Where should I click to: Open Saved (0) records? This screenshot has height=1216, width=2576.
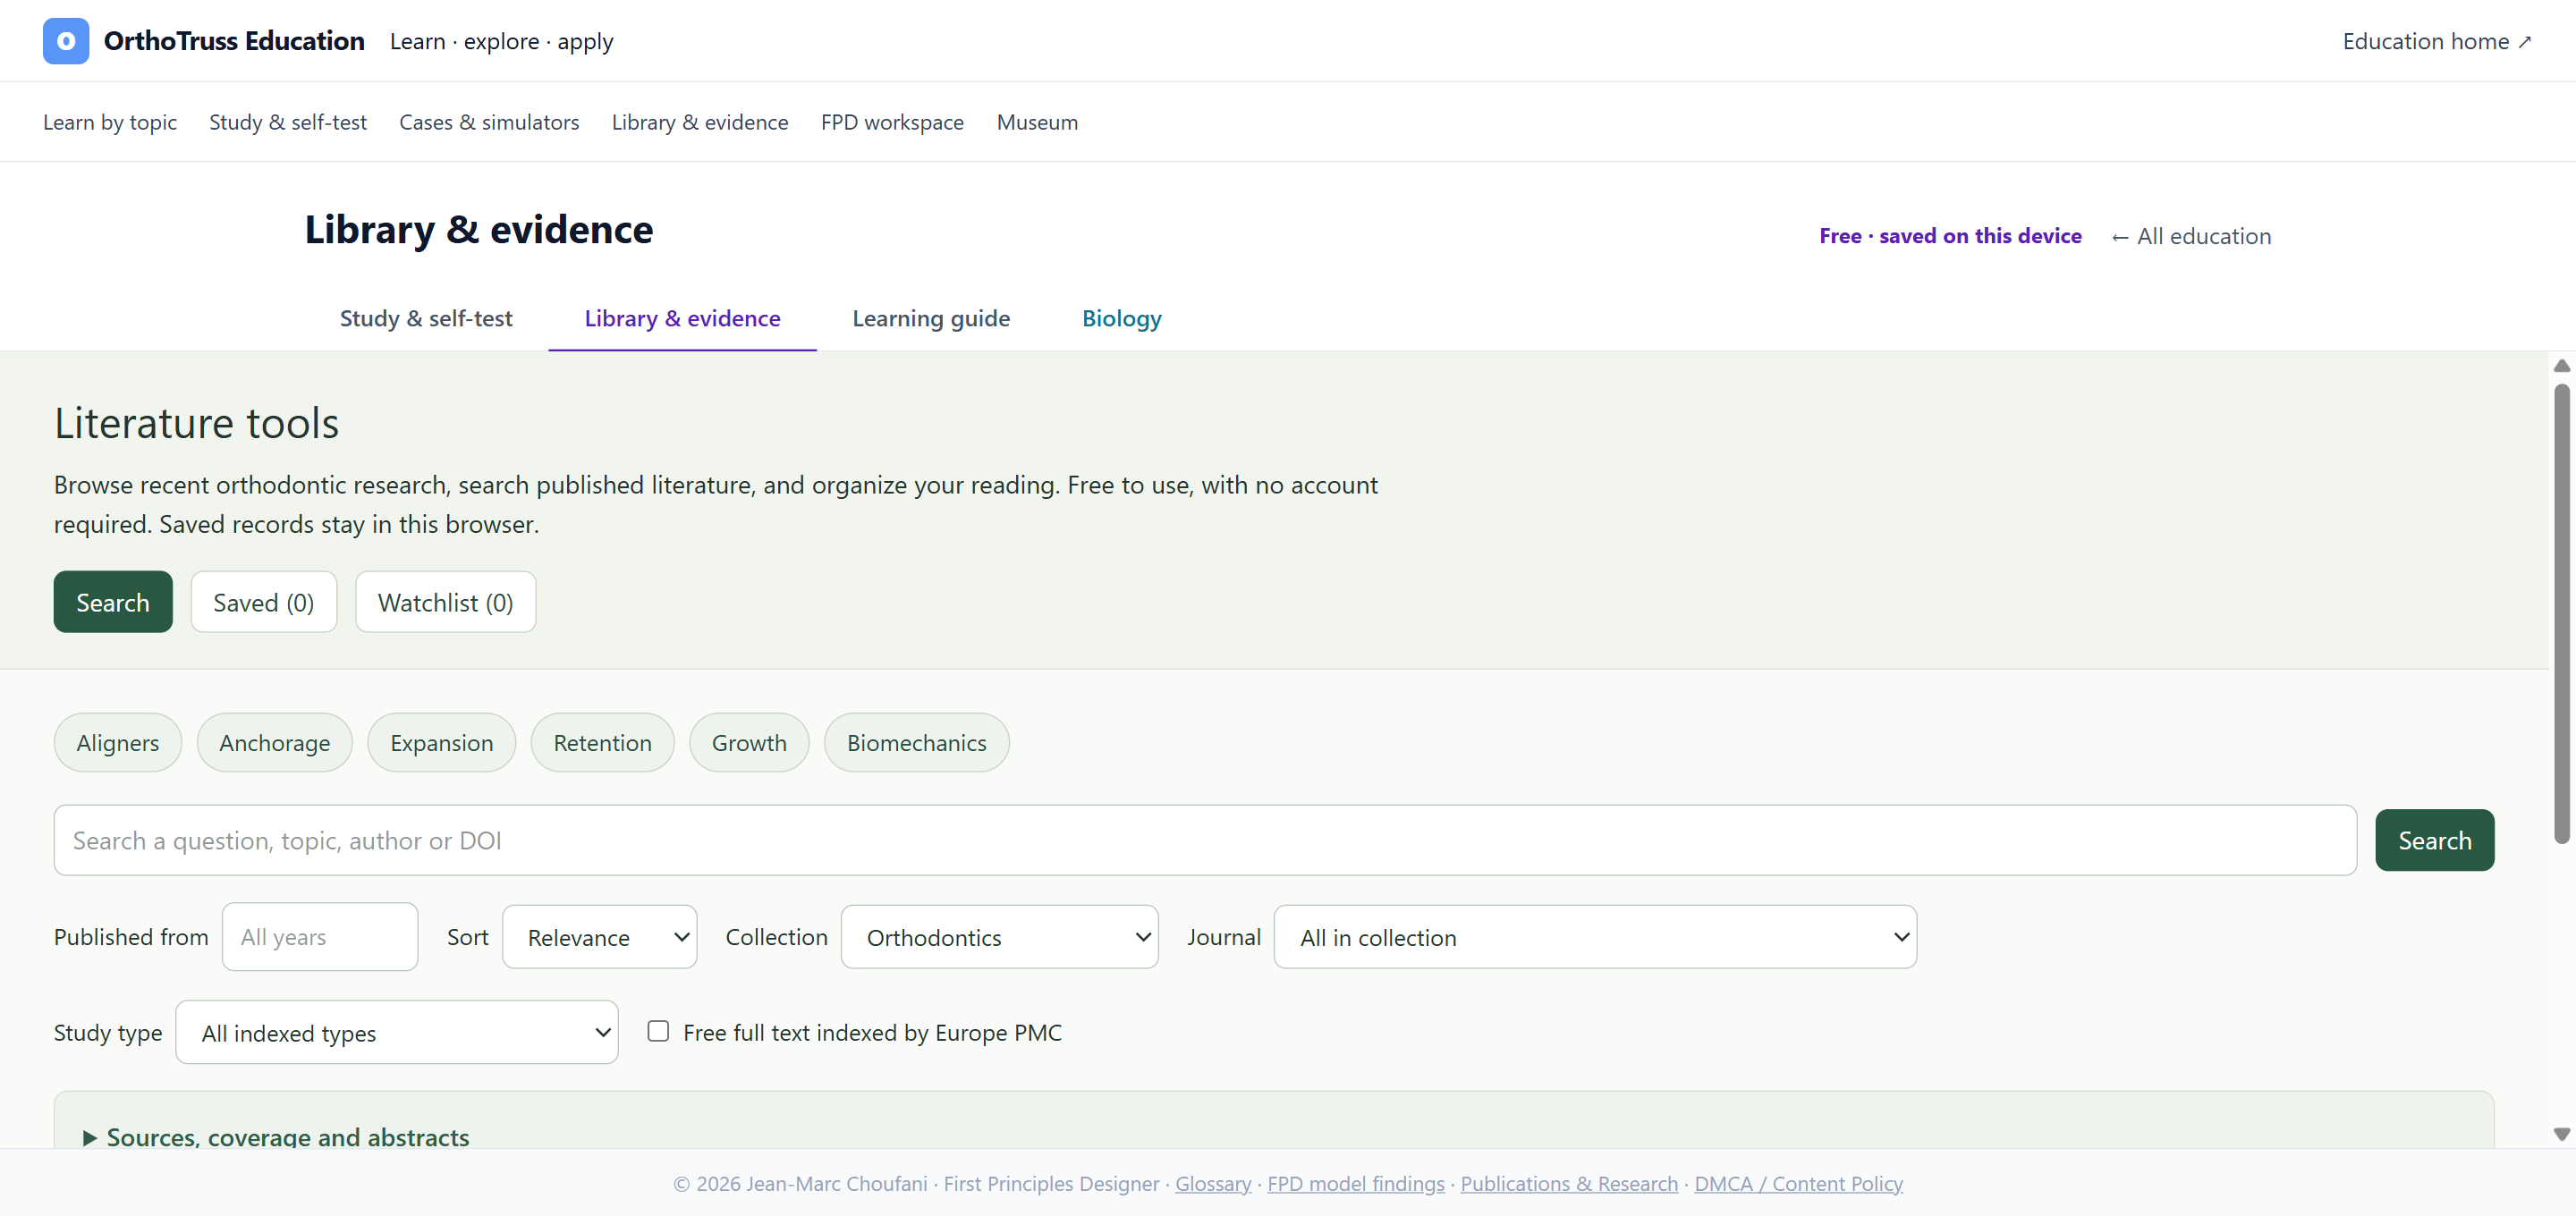(264, 602)
